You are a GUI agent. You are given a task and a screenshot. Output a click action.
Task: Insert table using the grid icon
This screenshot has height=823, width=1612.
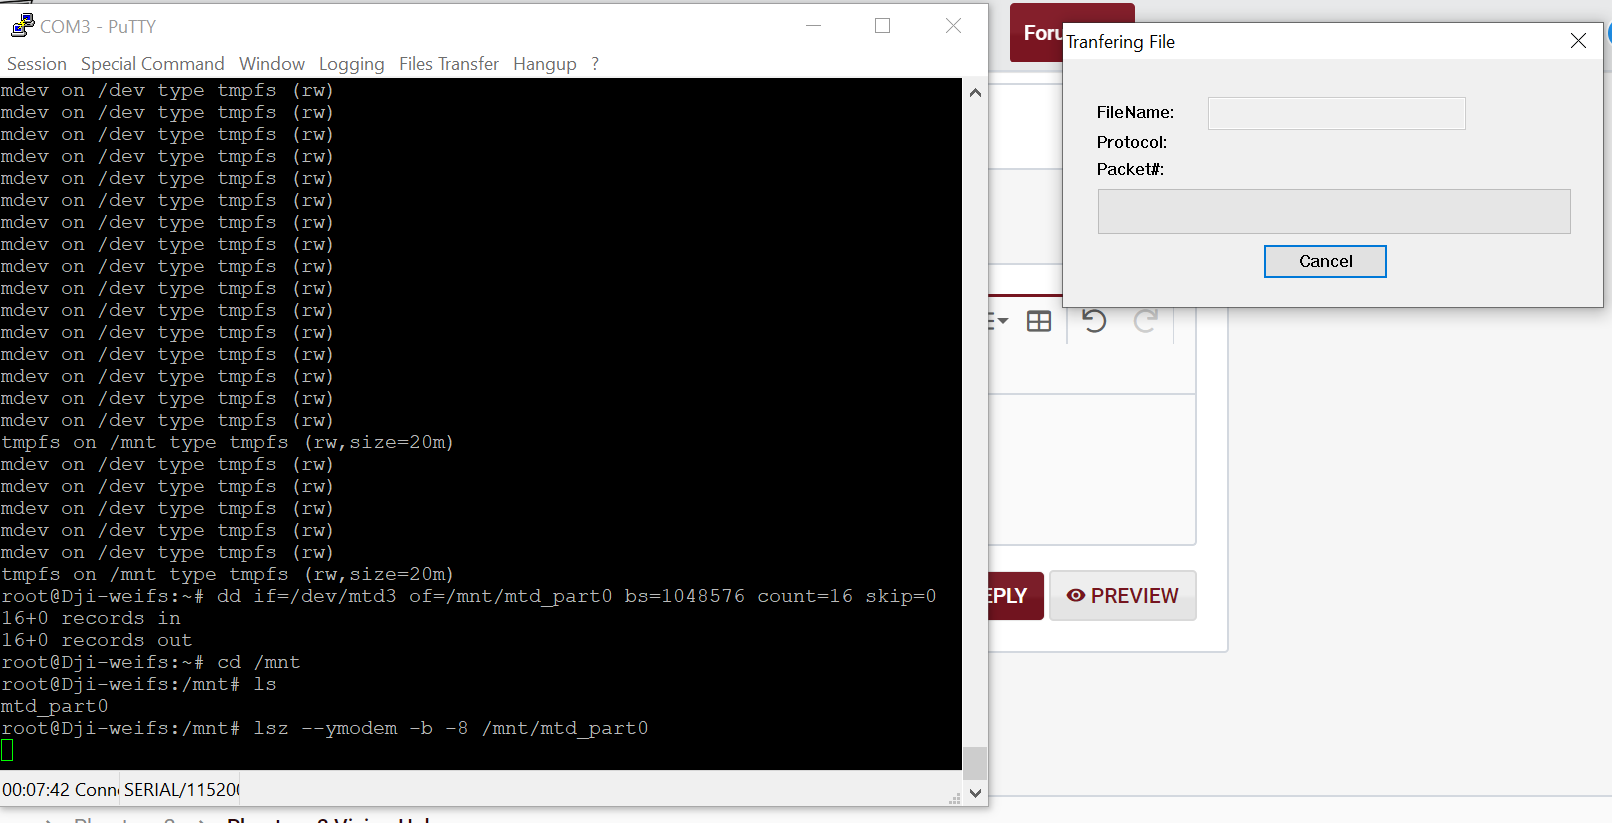[x=1039, y=321]
